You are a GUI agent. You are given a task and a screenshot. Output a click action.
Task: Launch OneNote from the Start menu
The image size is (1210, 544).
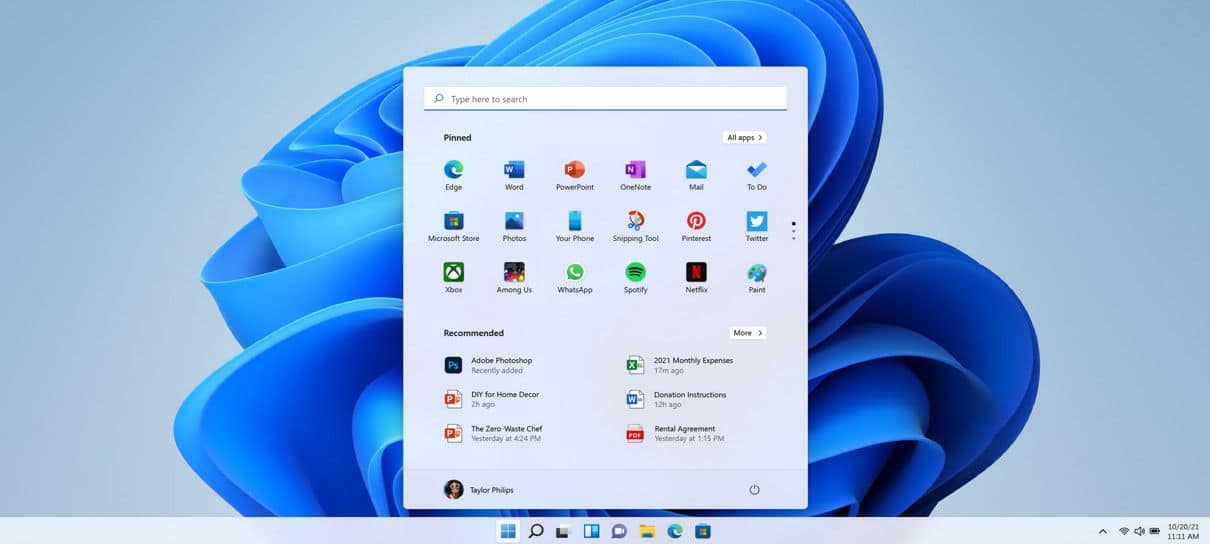tap(635, 174)
